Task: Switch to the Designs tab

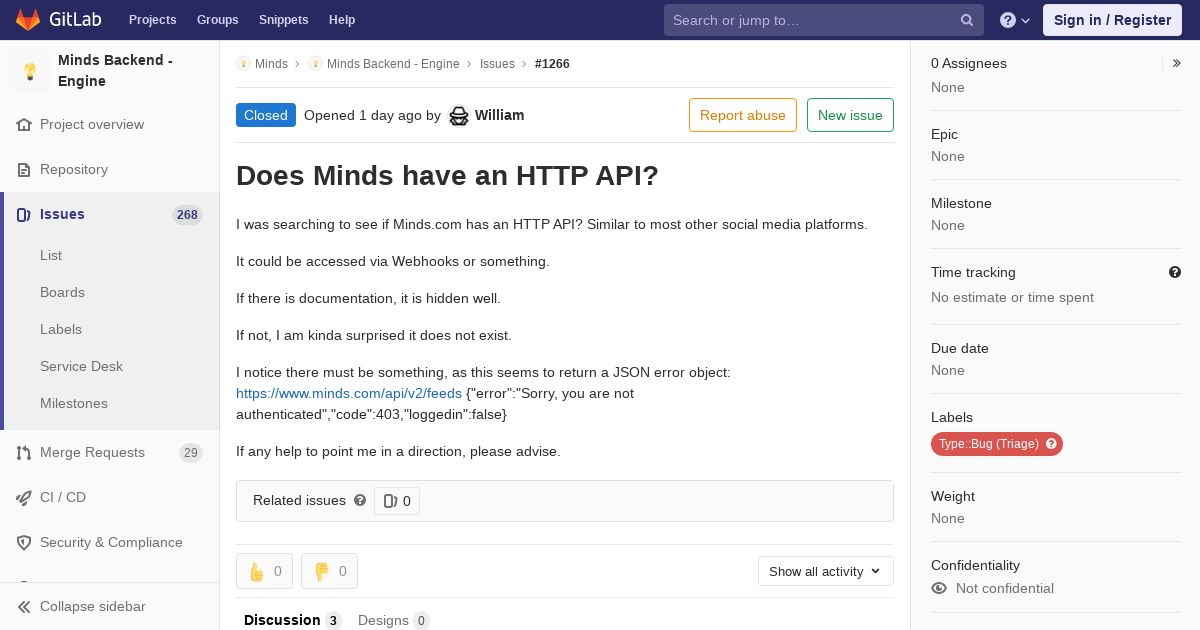Action: (392, 620)
